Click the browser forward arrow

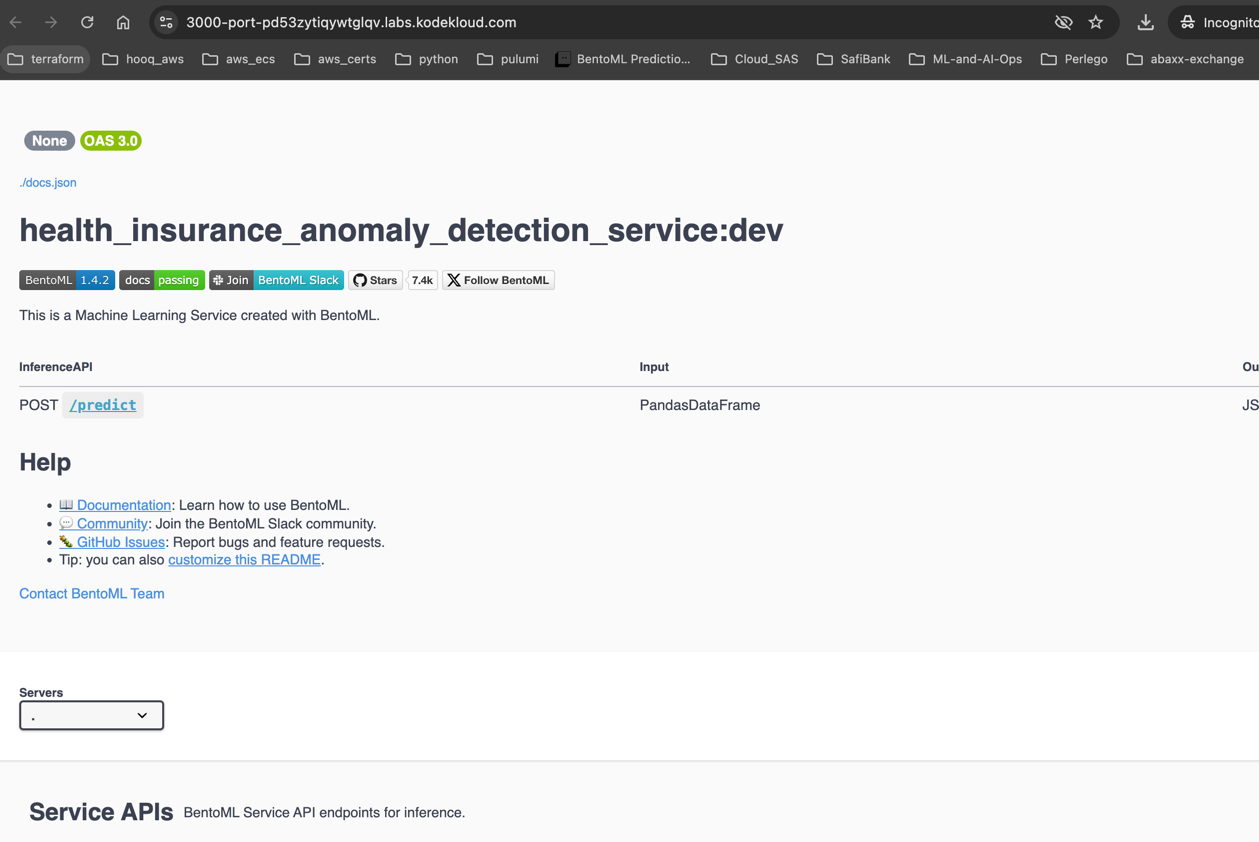pos(51,22)
